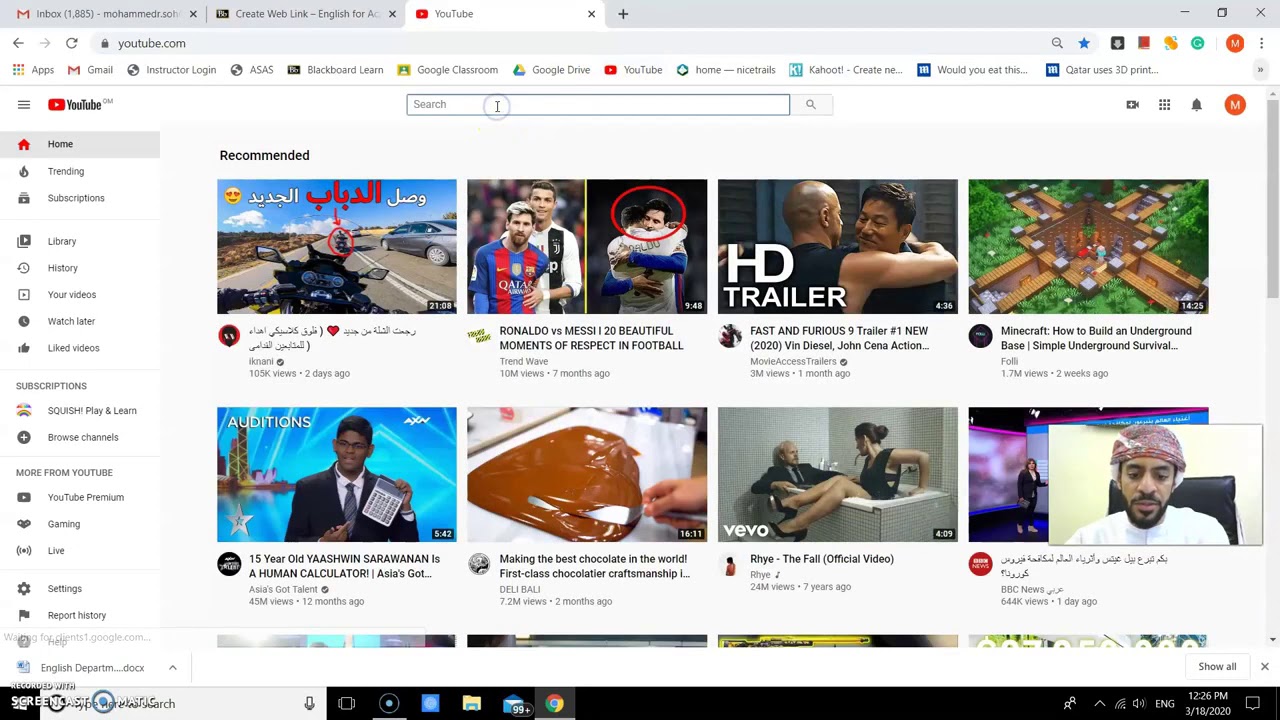Play the chocolate making video thumbnail
1280x720 pixels.
pos(587,474)
